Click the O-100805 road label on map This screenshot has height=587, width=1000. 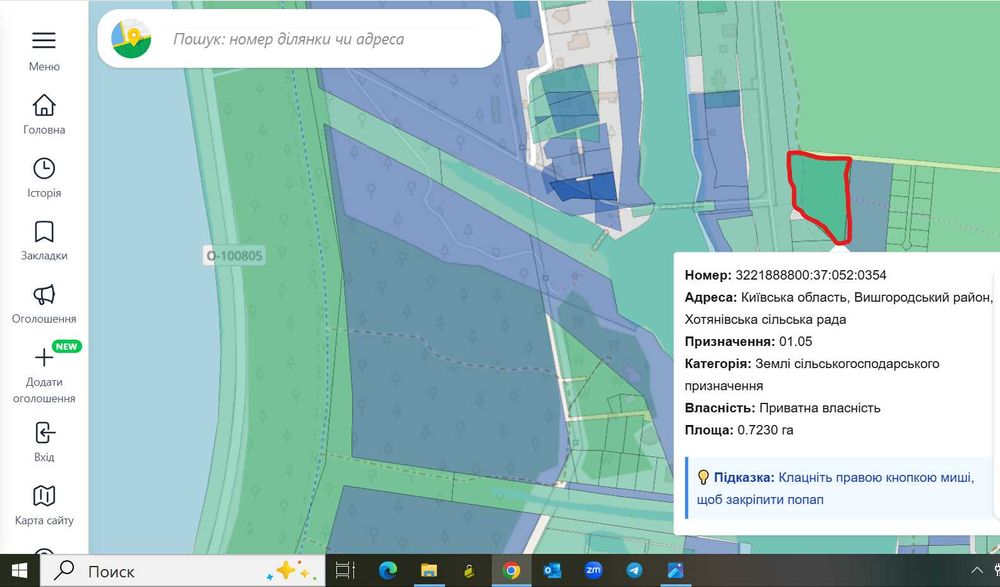pos(234,256)
